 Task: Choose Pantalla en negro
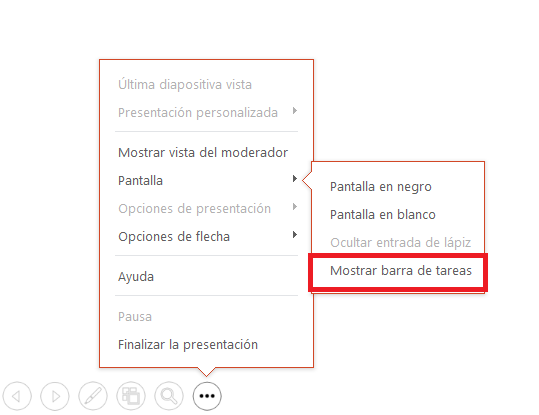pos(381,187)
